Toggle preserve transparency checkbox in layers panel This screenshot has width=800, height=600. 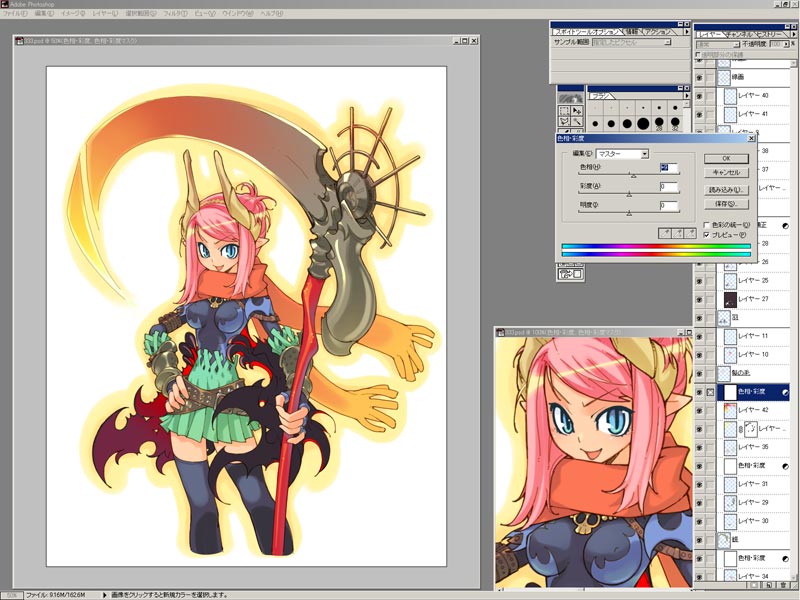tap(698, 54)
